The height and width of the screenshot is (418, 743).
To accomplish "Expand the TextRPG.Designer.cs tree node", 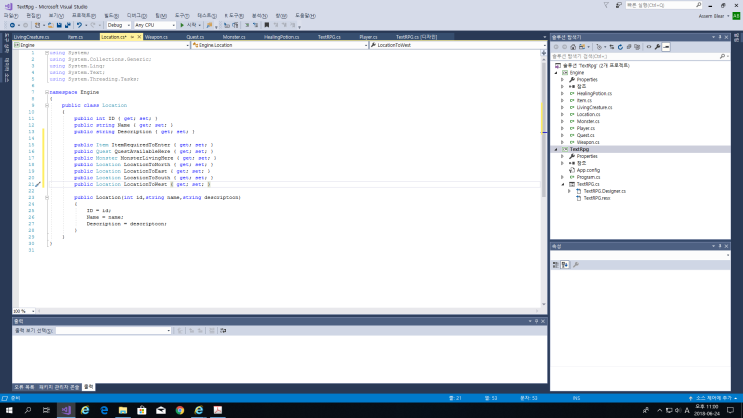I will click(570, 191).
